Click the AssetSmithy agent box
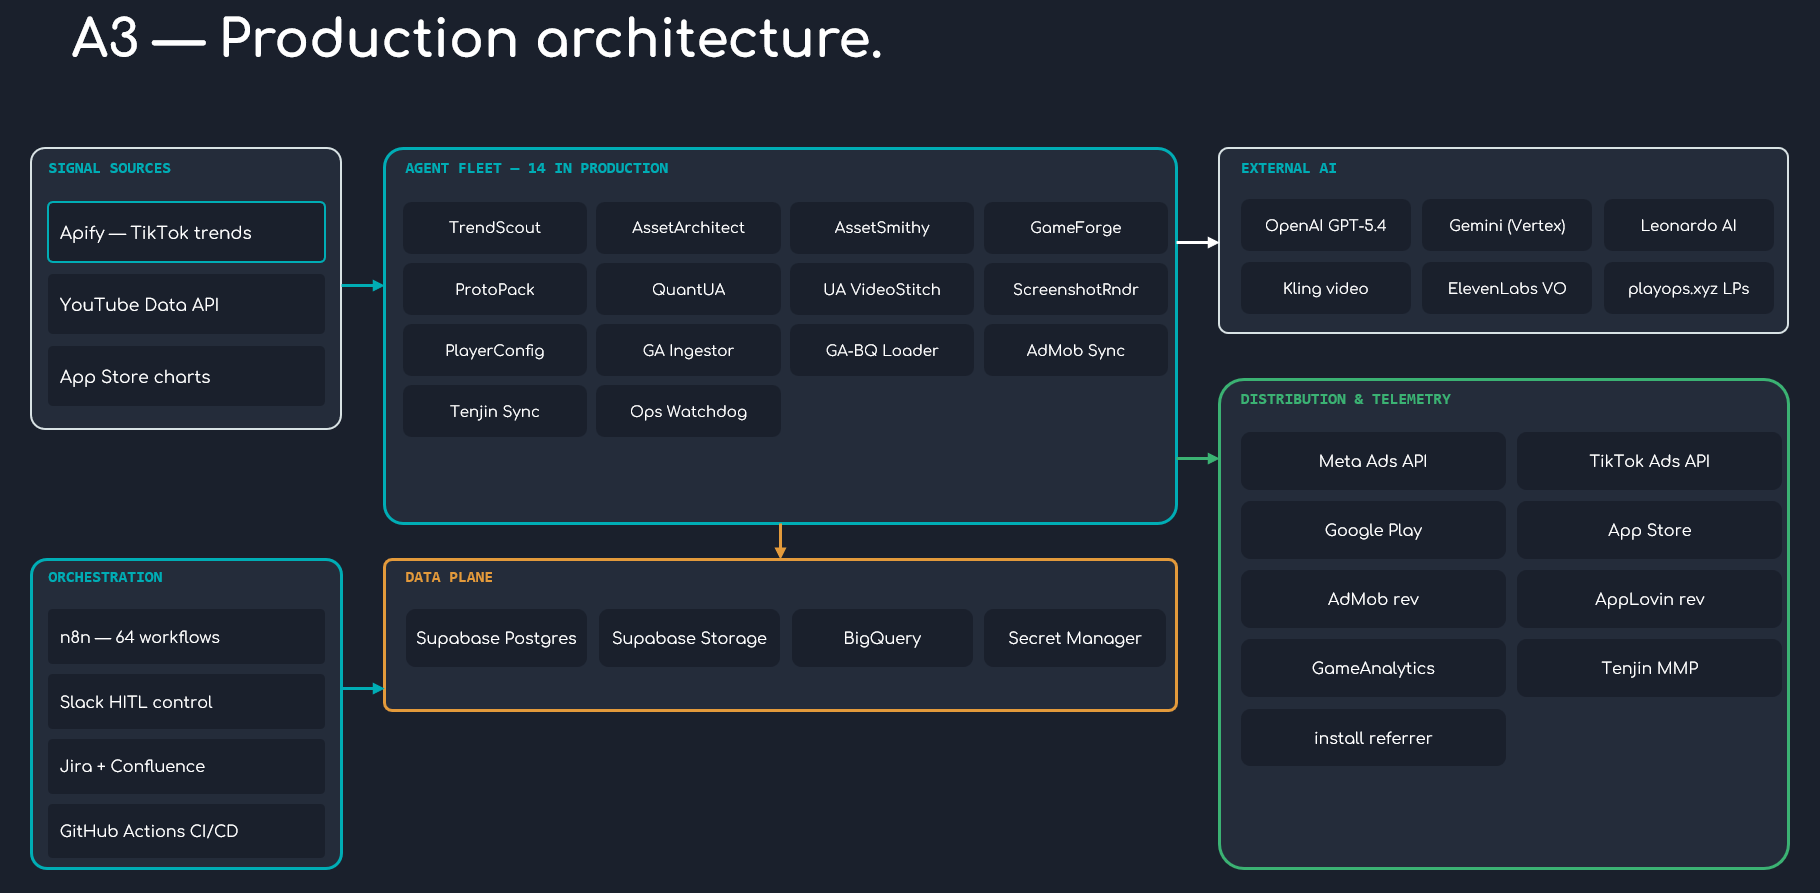This screenshot has width=1820, height=893. tap(882, 228)
